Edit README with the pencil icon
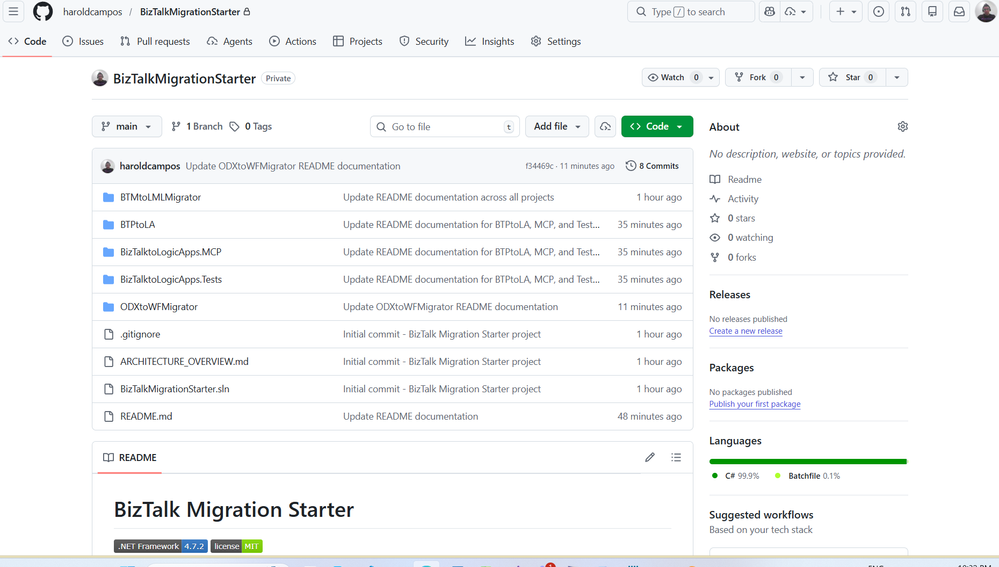999x567 pixels. [650, 457]
